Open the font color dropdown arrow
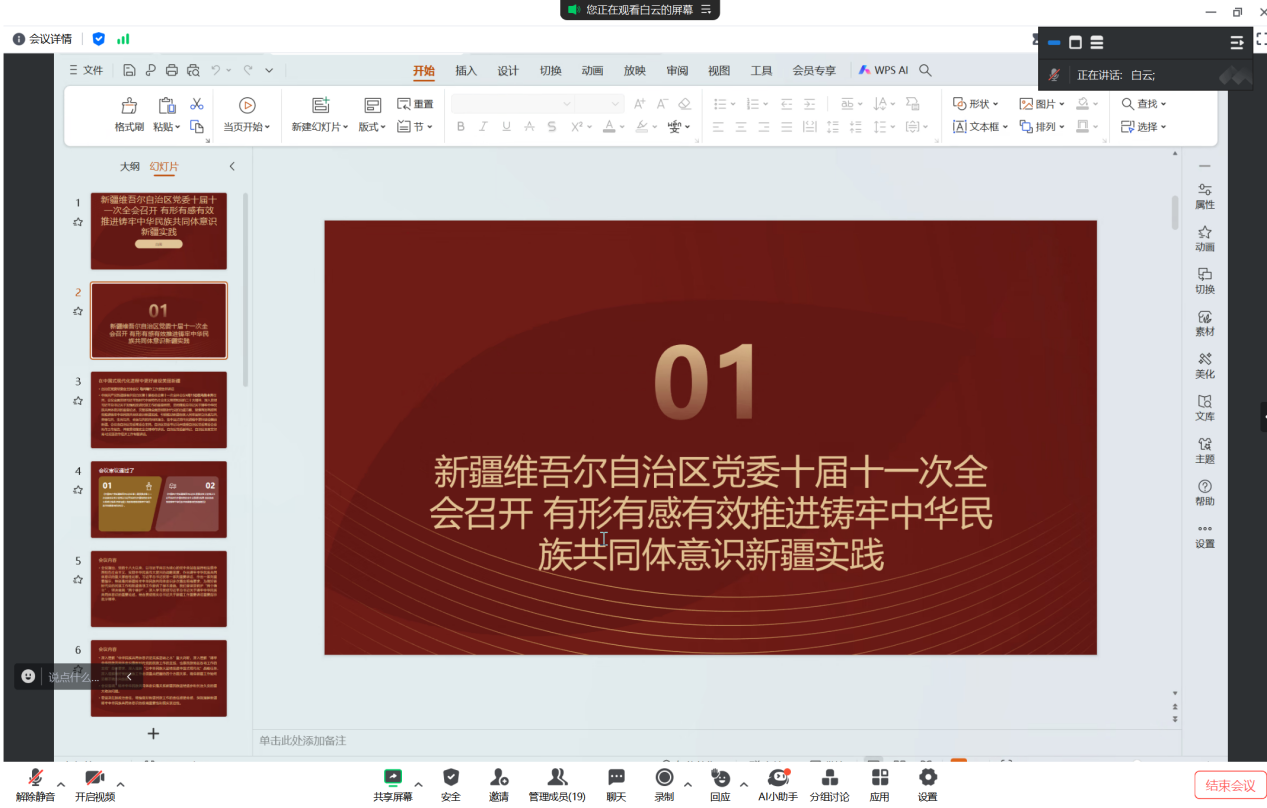 pos(623,127)
